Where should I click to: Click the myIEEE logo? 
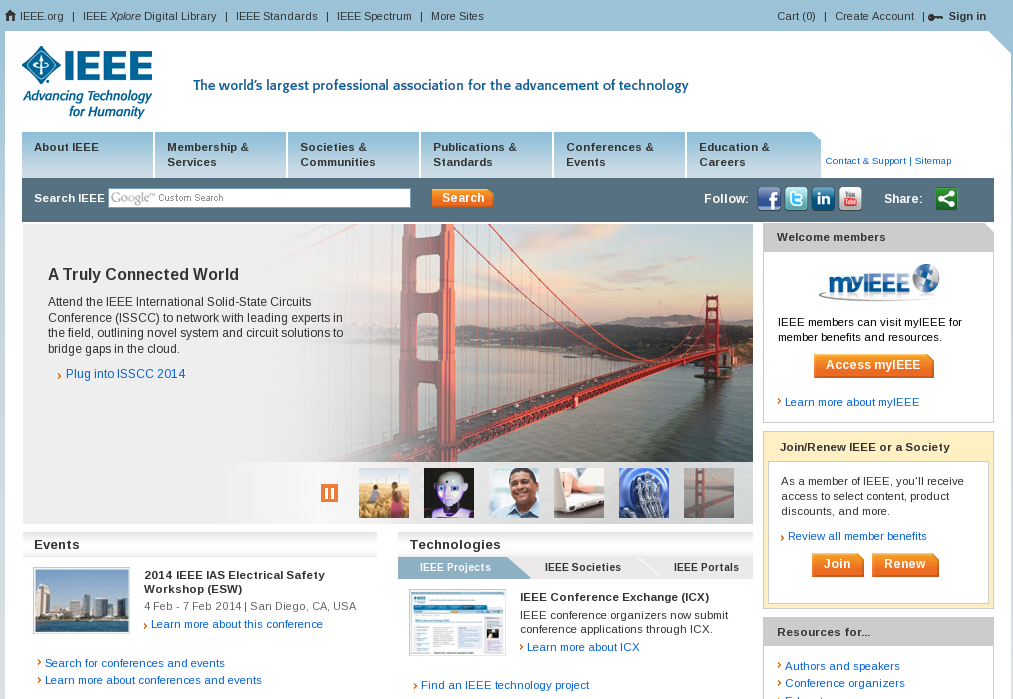pos(879,282)
